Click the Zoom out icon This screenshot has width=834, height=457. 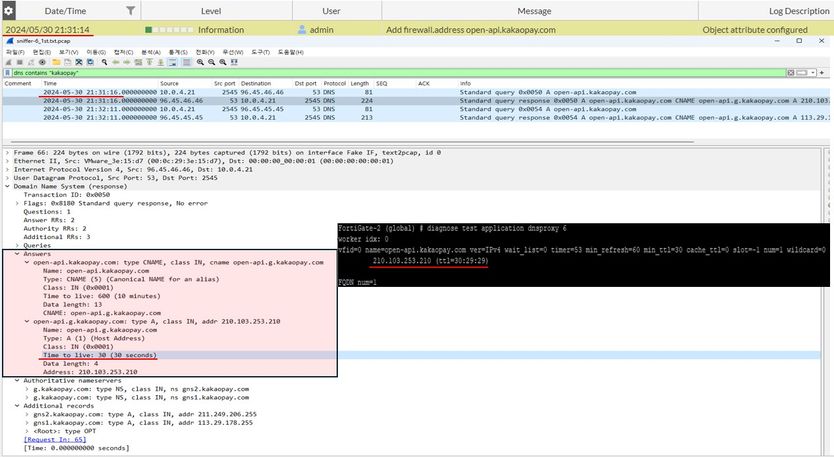(212, 62)
